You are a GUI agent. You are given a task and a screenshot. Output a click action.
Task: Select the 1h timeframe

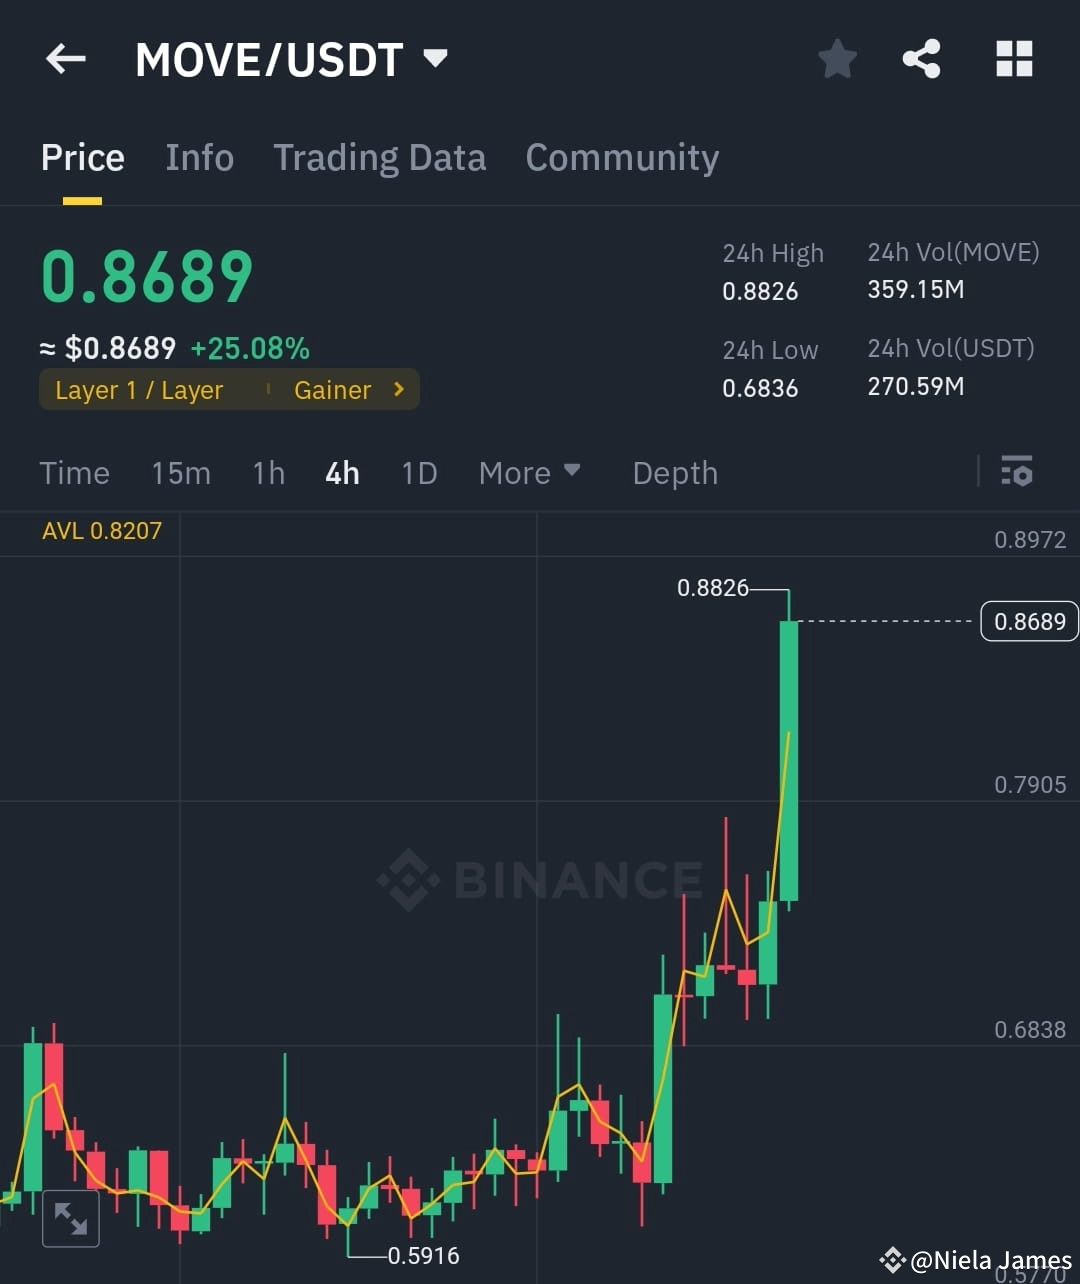coord(268,473)
